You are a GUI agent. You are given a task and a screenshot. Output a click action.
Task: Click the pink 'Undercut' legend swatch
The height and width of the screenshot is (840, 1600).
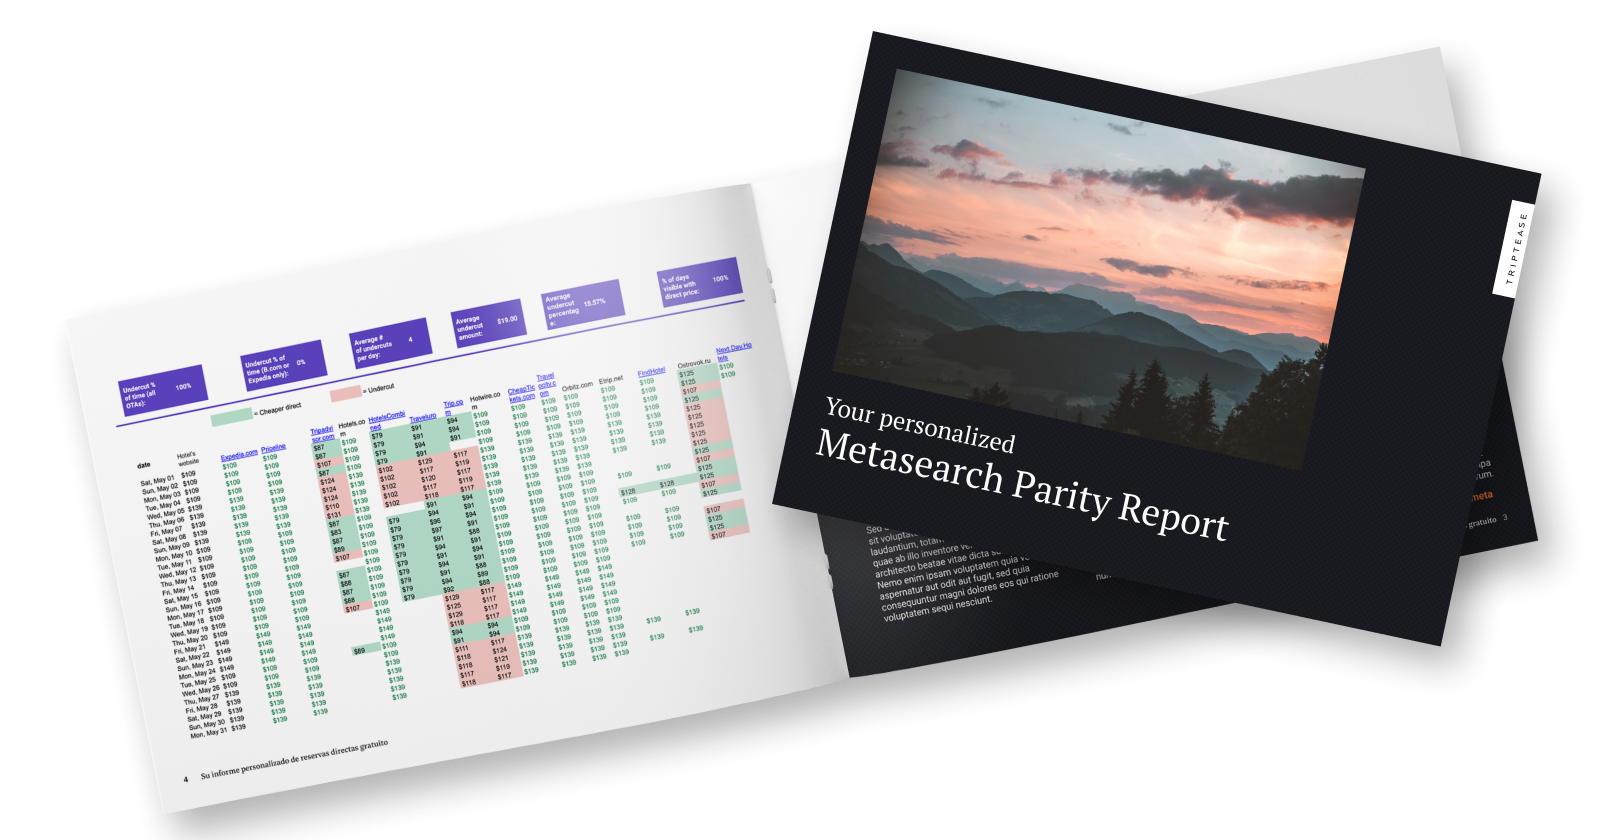(x=346, y=392)
